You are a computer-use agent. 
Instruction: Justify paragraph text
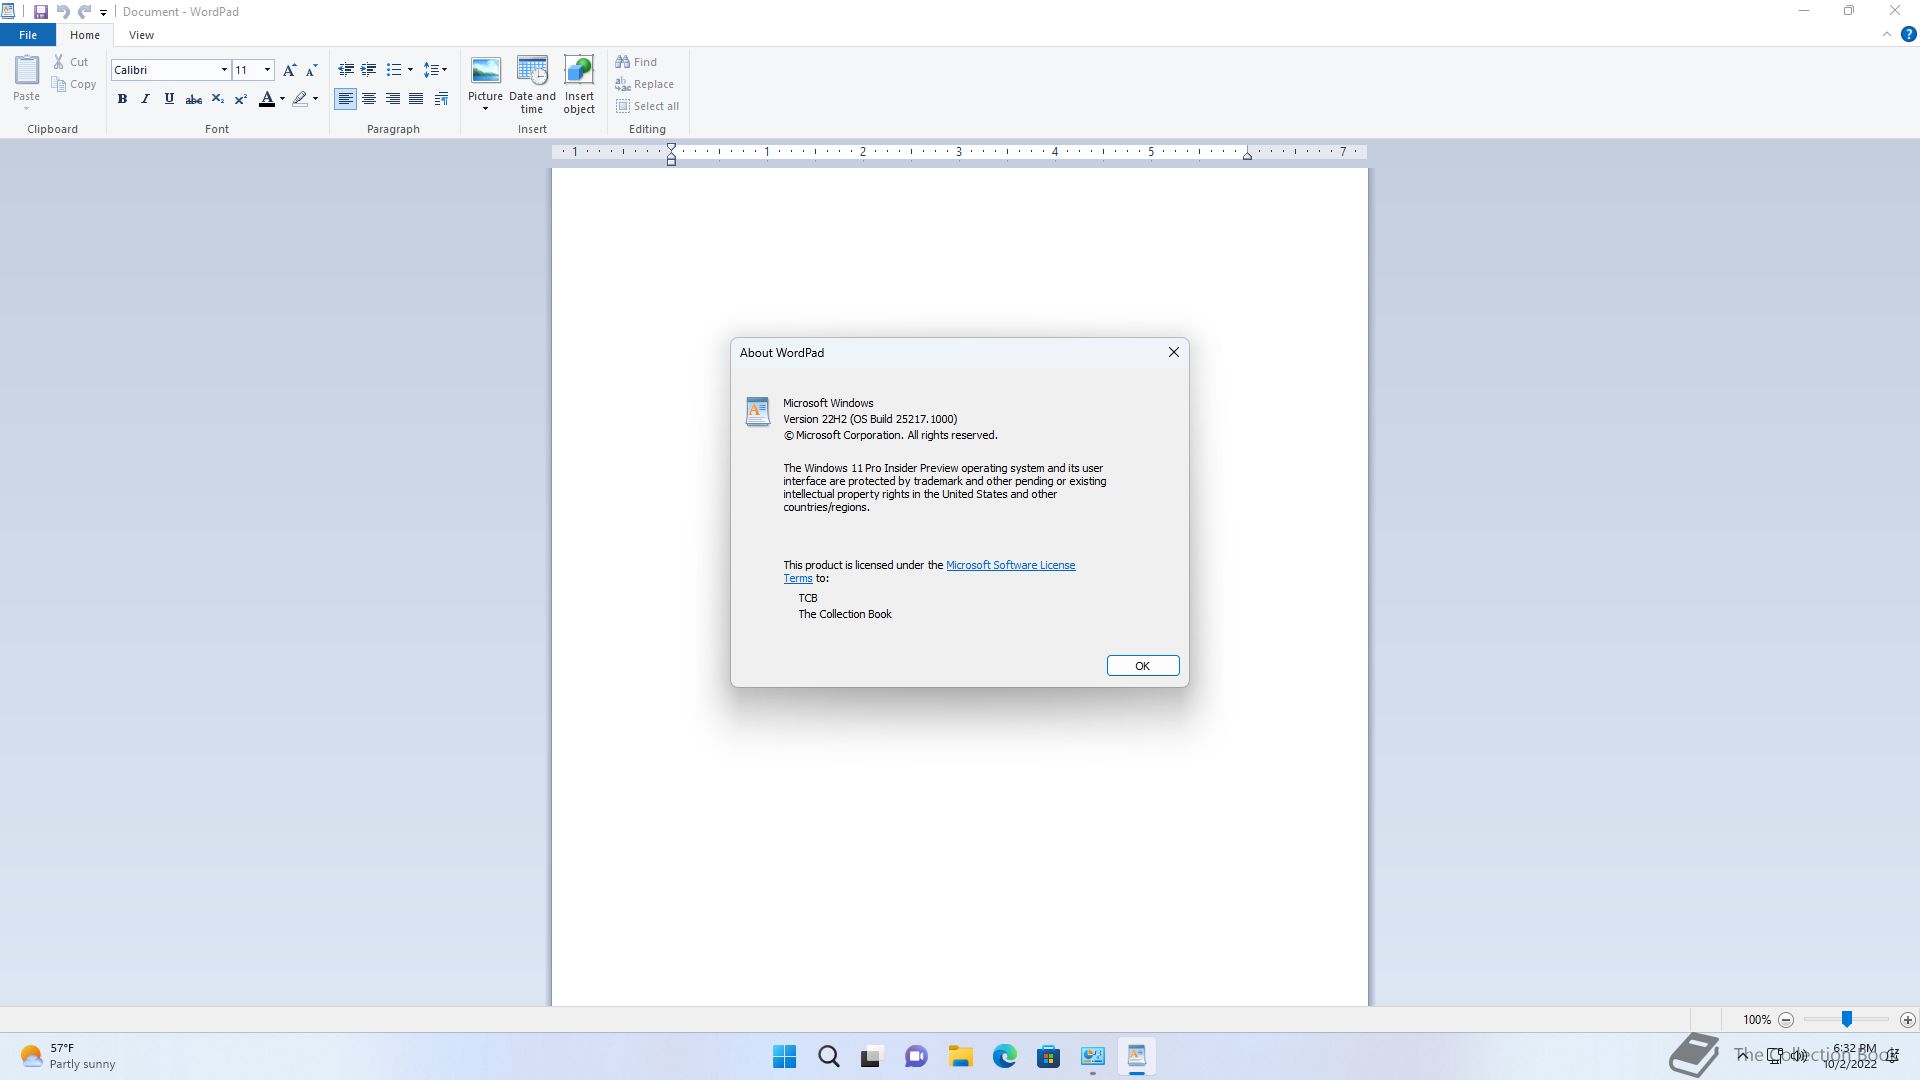[416, 99]
